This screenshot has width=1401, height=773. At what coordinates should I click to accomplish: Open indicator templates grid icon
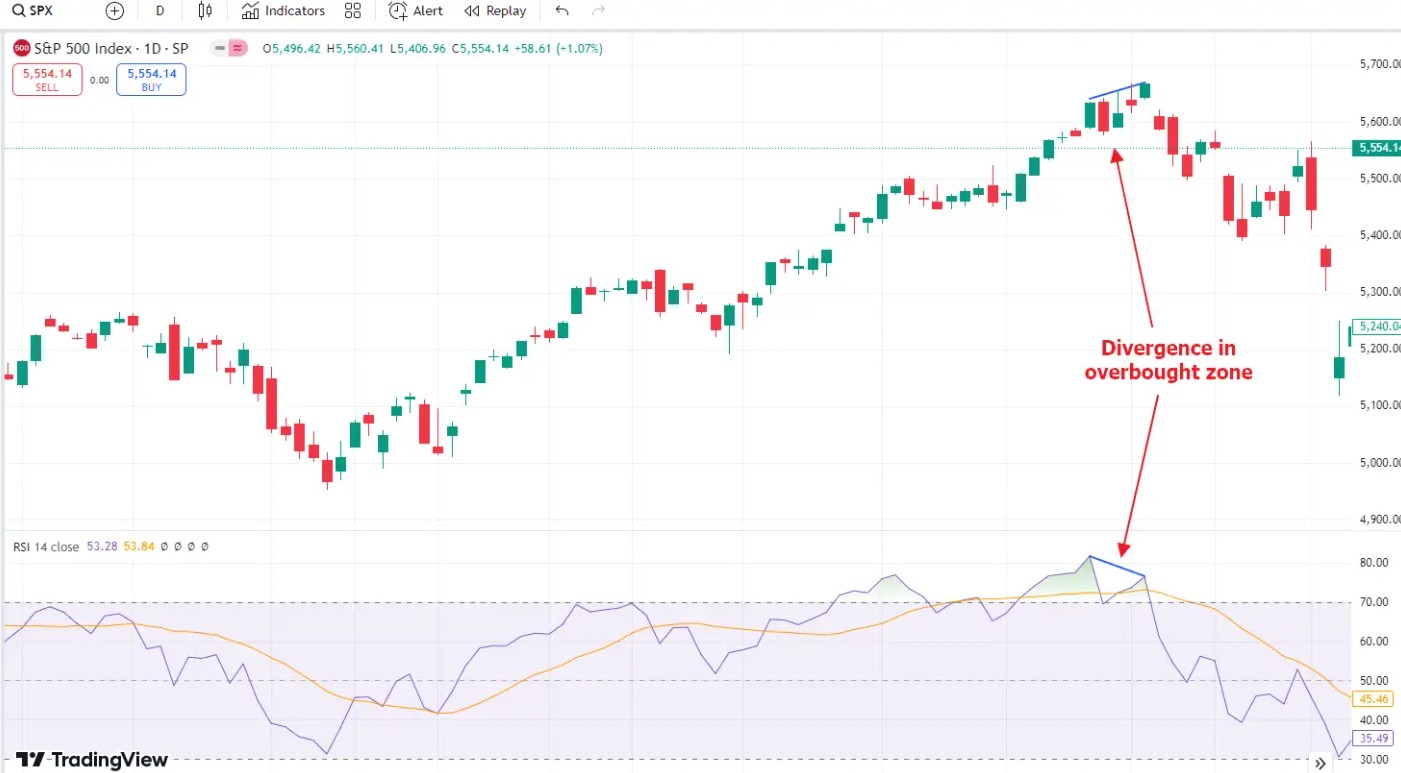352,11
